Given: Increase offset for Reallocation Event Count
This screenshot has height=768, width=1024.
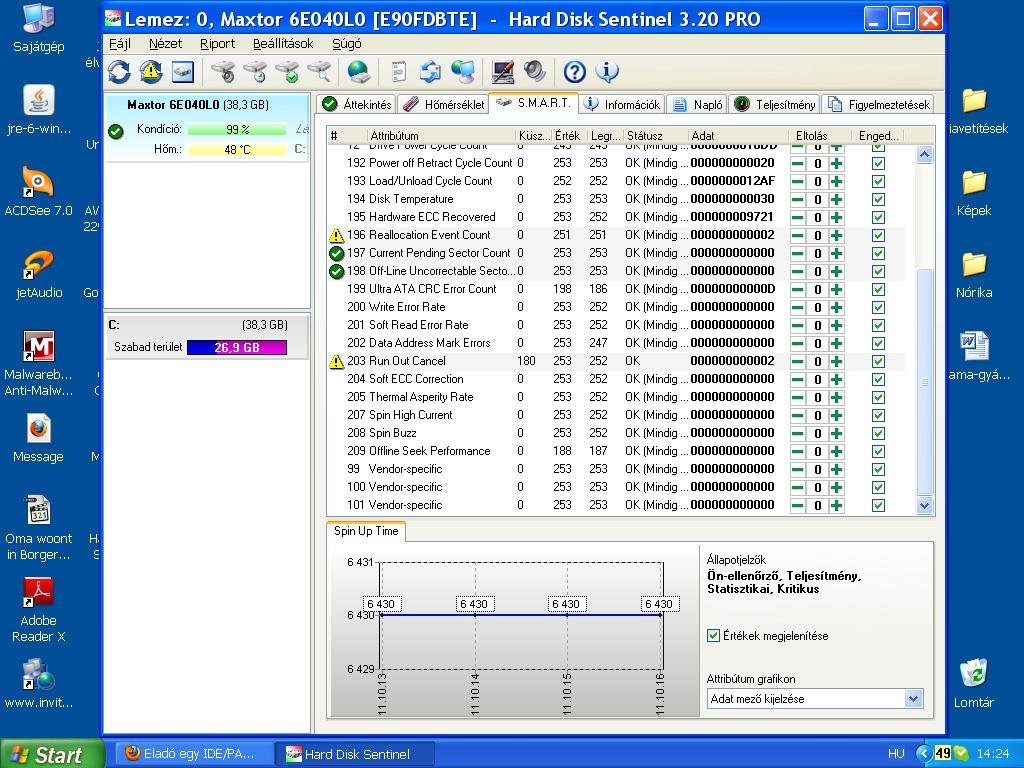Looking at the screenshot, I should coord(837,235).
